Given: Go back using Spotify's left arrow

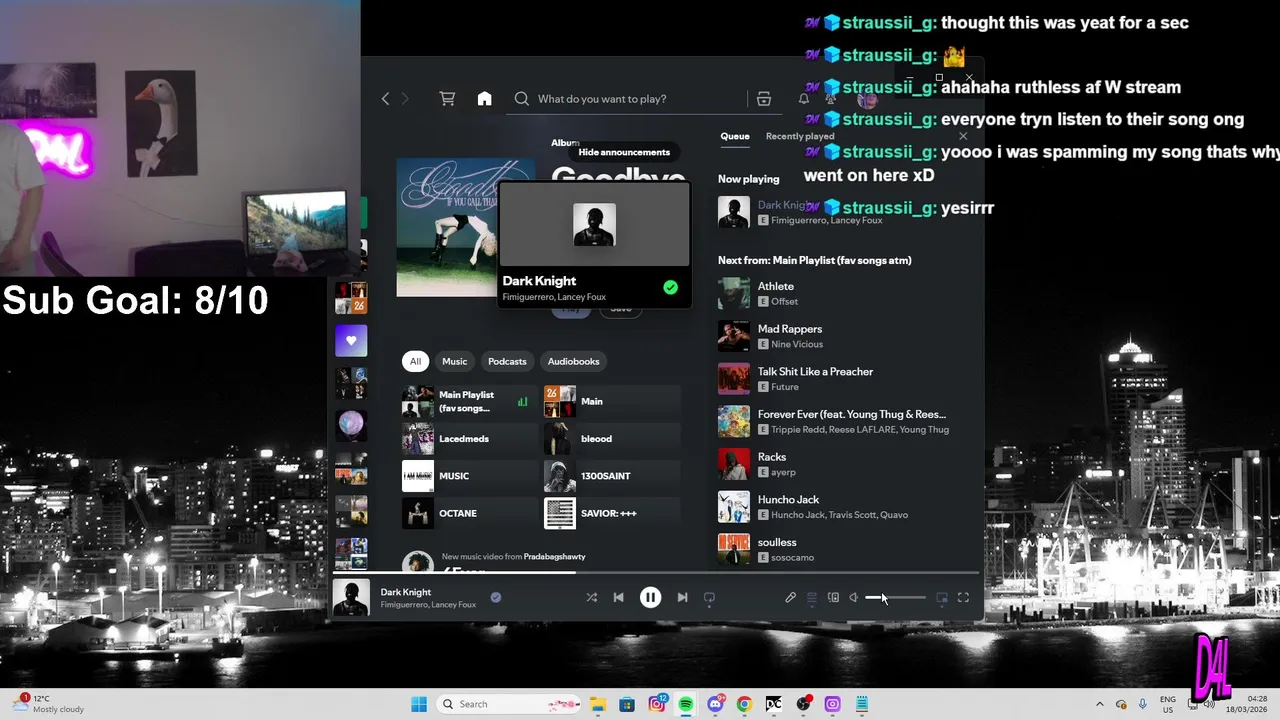Looking at the screenshot, I should 385,98.
